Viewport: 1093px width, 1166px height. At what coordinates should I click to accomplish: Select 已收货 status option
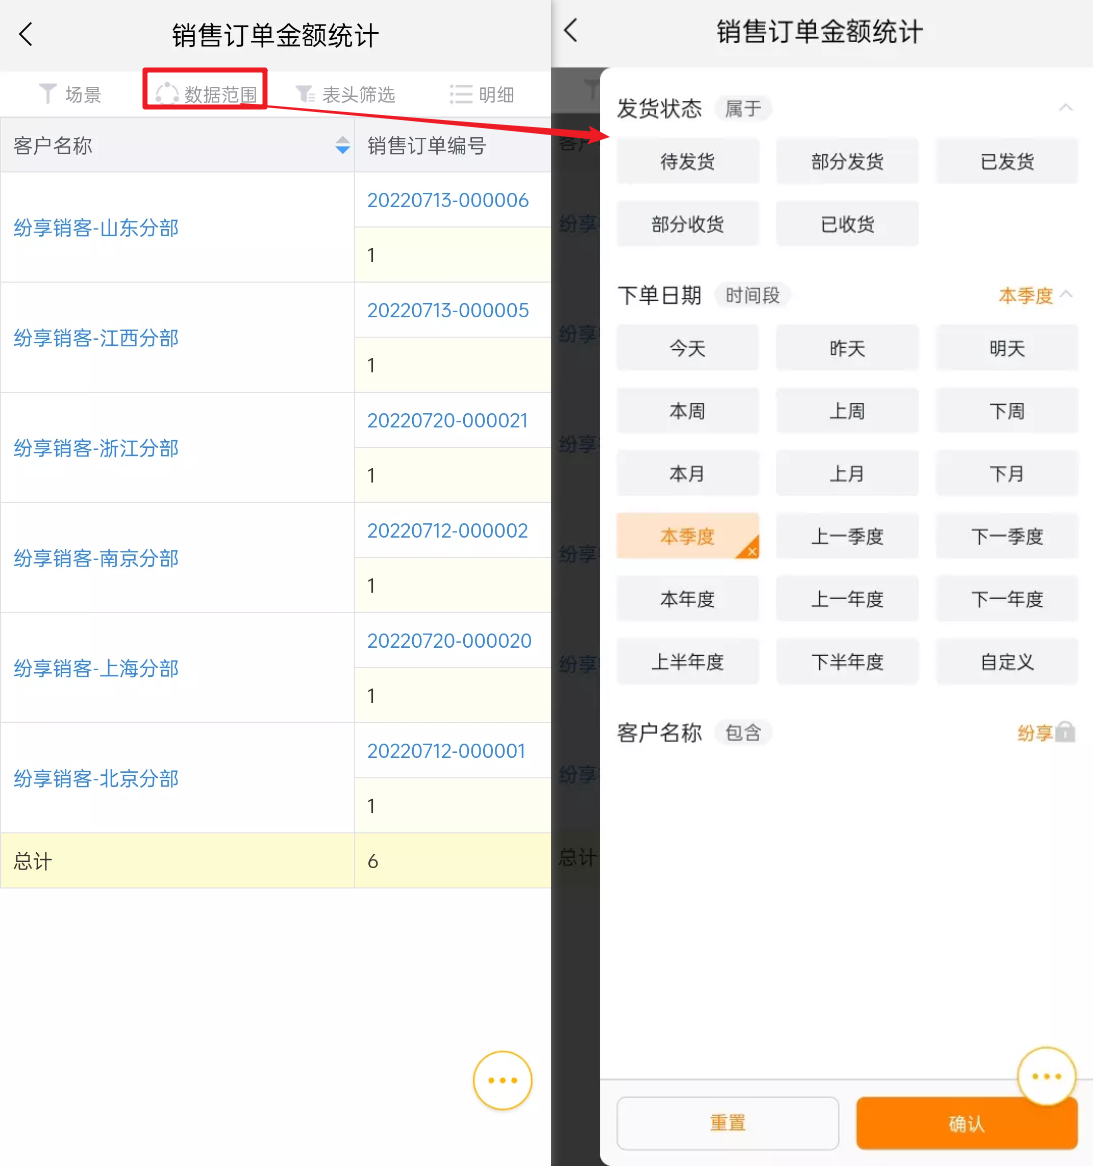pos(847,224)
